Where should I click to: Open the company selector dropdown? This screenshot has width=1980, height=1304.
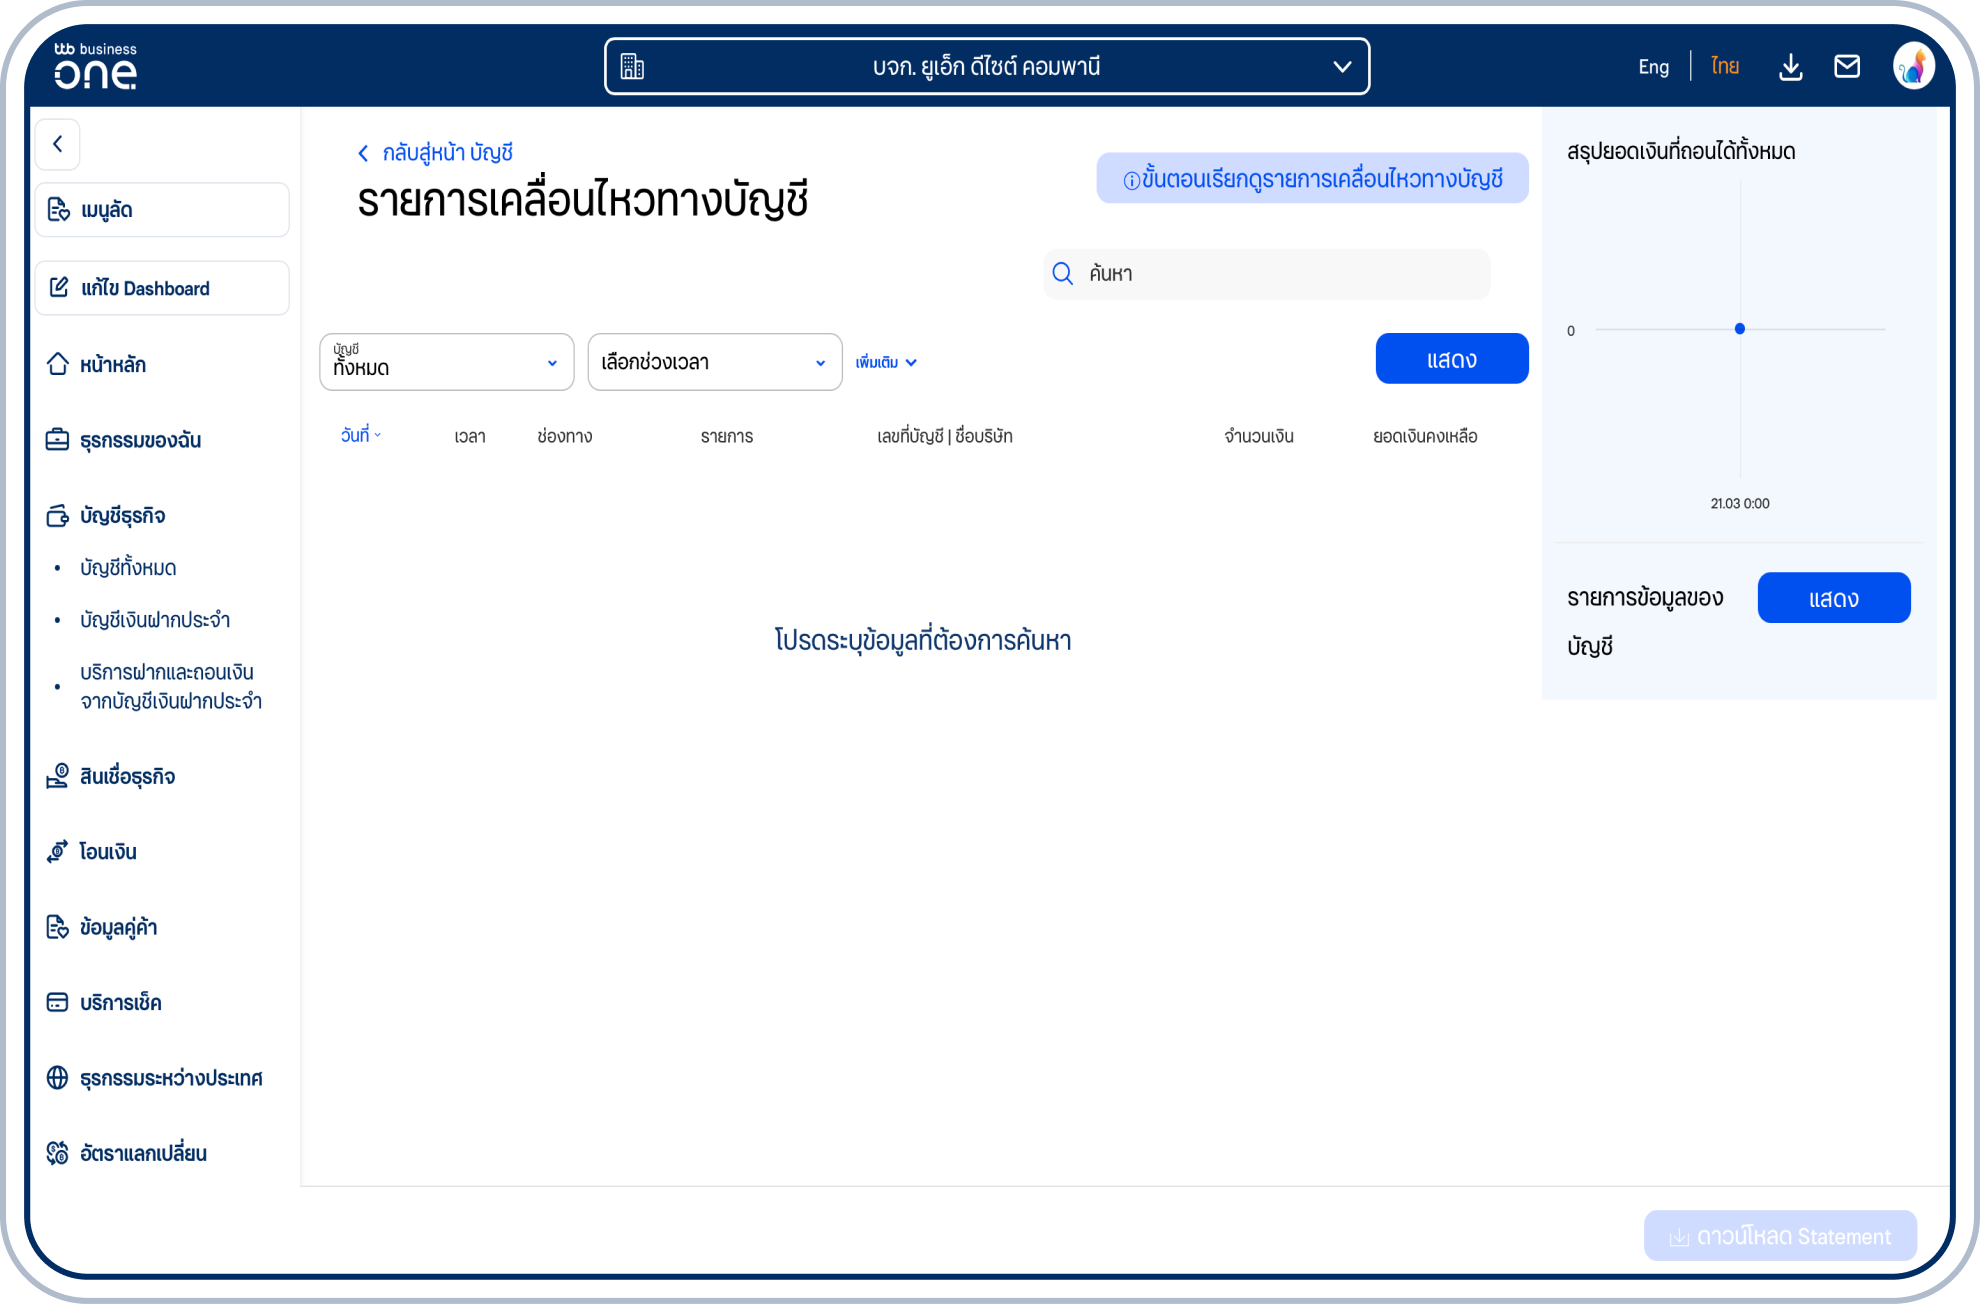(986, 67)
